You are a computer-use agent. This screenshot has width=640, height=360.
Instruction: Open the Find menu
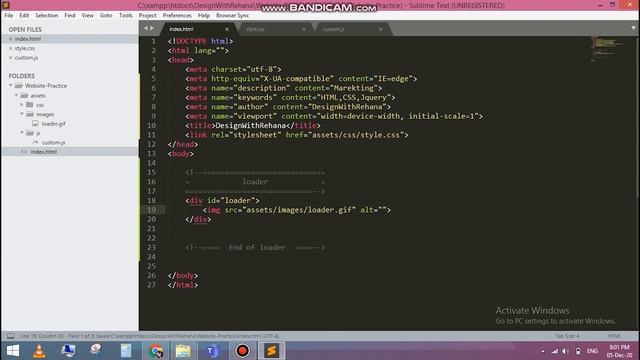[x=70, y=15]
